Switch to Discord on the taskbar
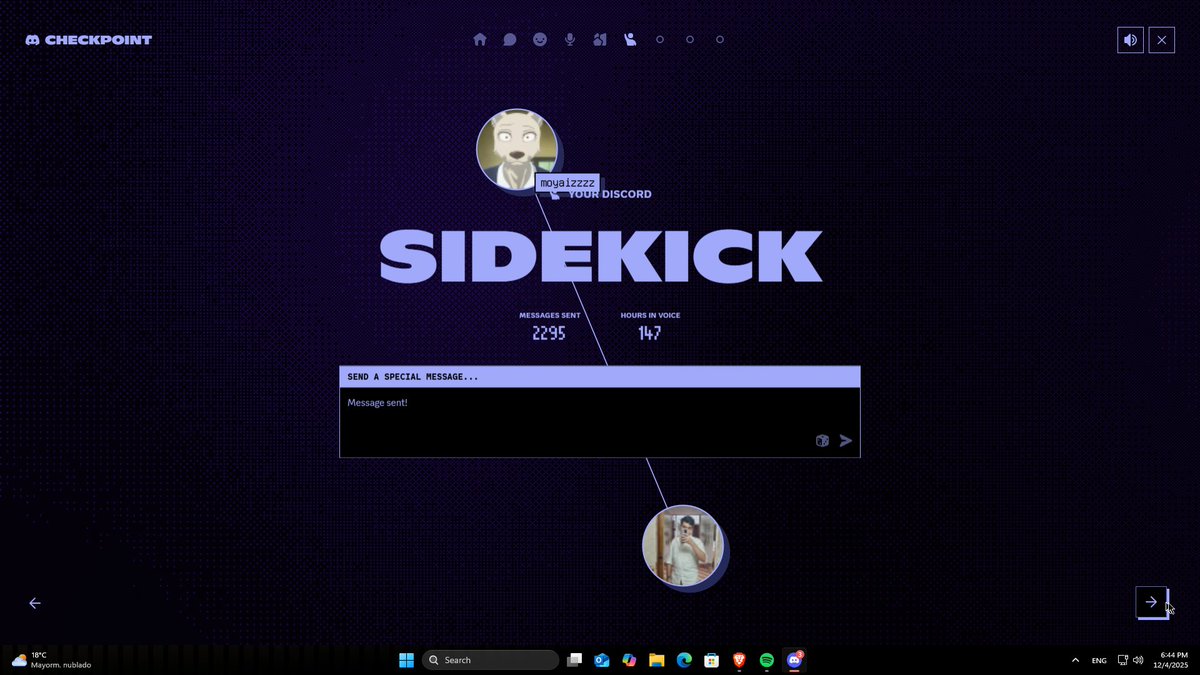 coord(795,660)
